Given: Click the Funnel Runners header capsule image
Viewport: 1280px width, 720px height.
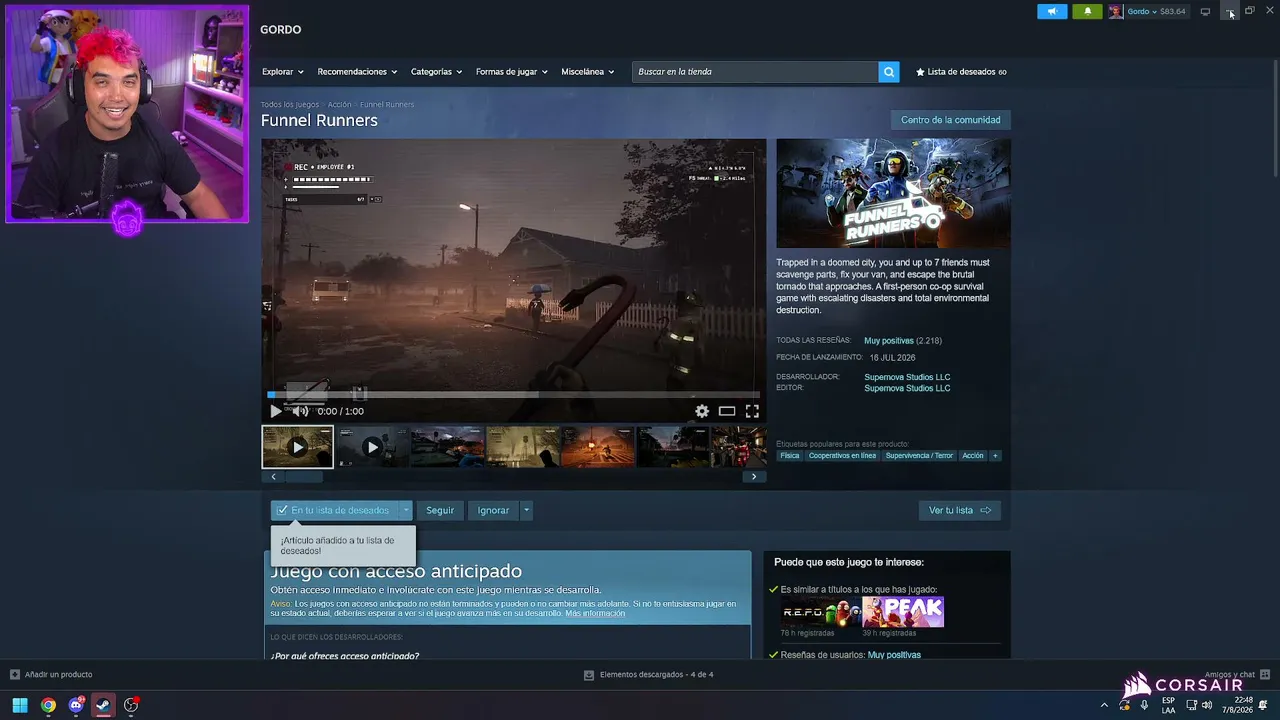Looking at the screenshot, I should pos(894,194).
